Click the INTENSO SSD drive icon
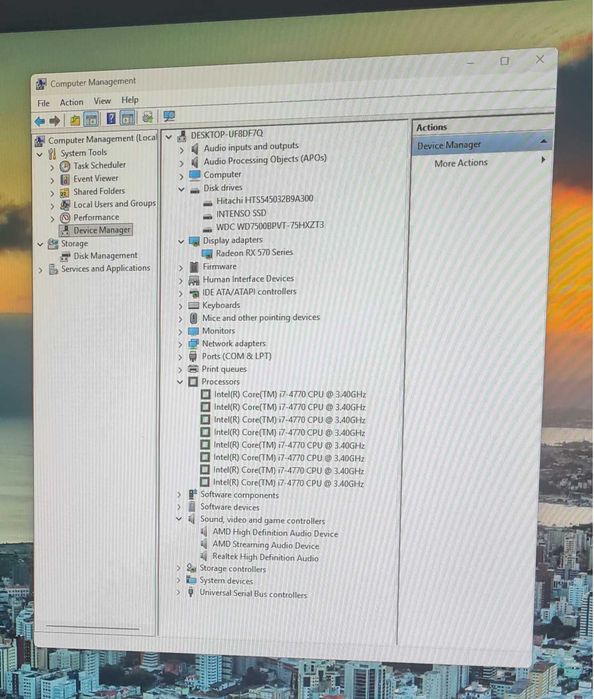 207,216
